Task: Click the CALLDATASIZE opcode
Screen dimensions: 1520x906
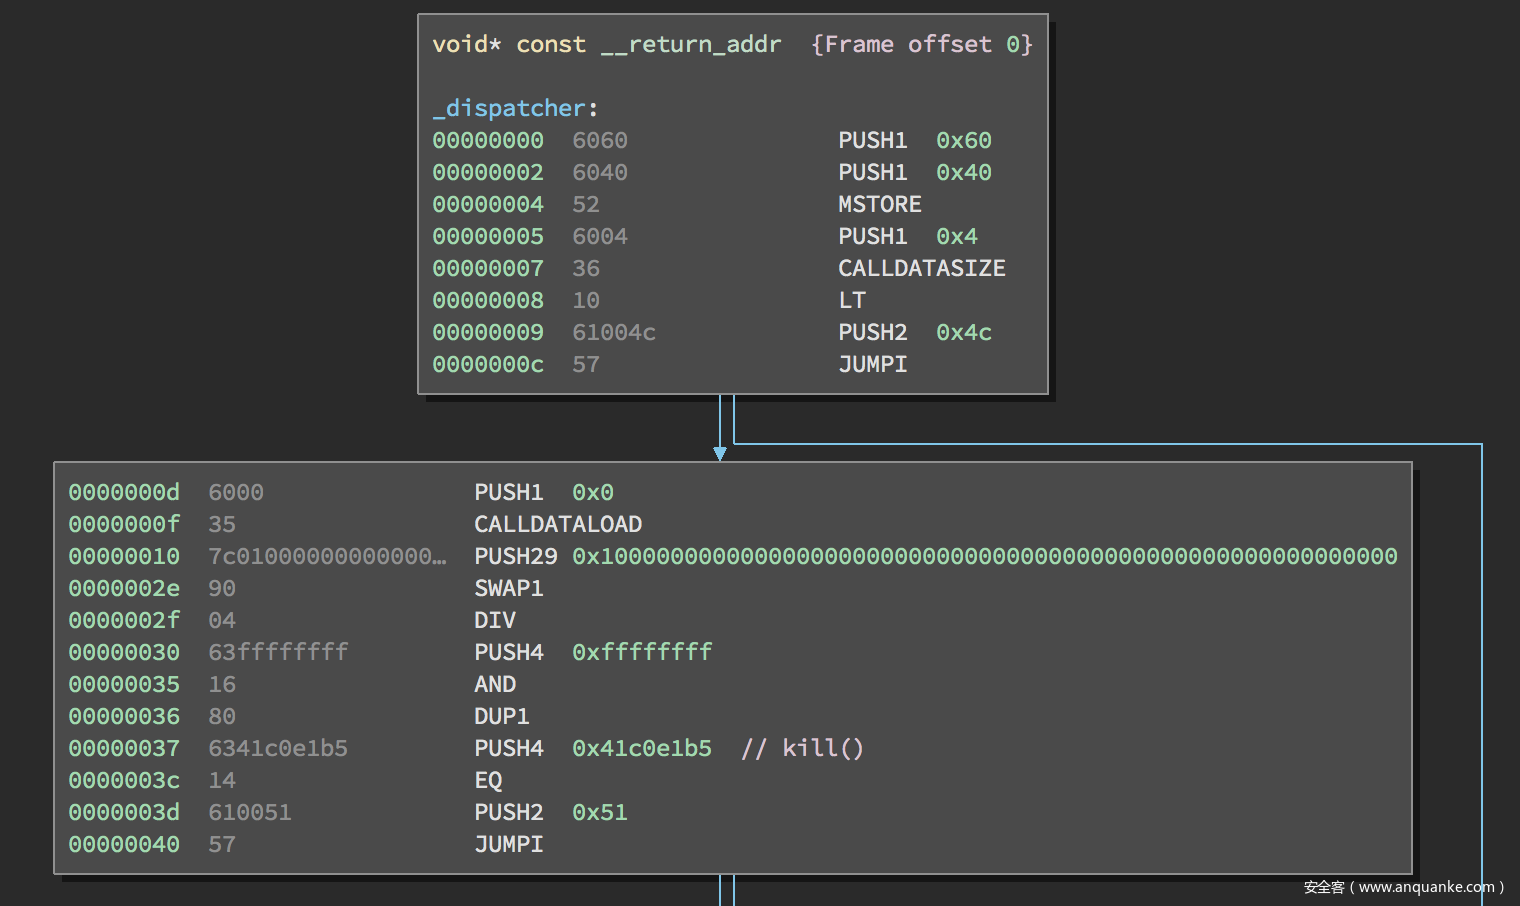Action: point(921,268)
